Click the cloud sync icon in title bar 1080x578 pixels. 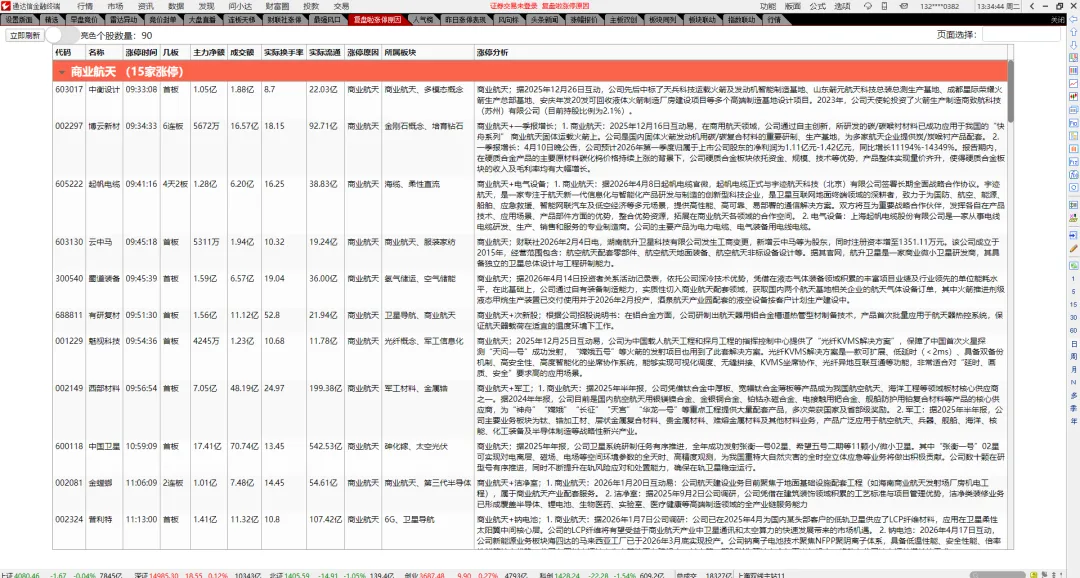pos(868,6)
